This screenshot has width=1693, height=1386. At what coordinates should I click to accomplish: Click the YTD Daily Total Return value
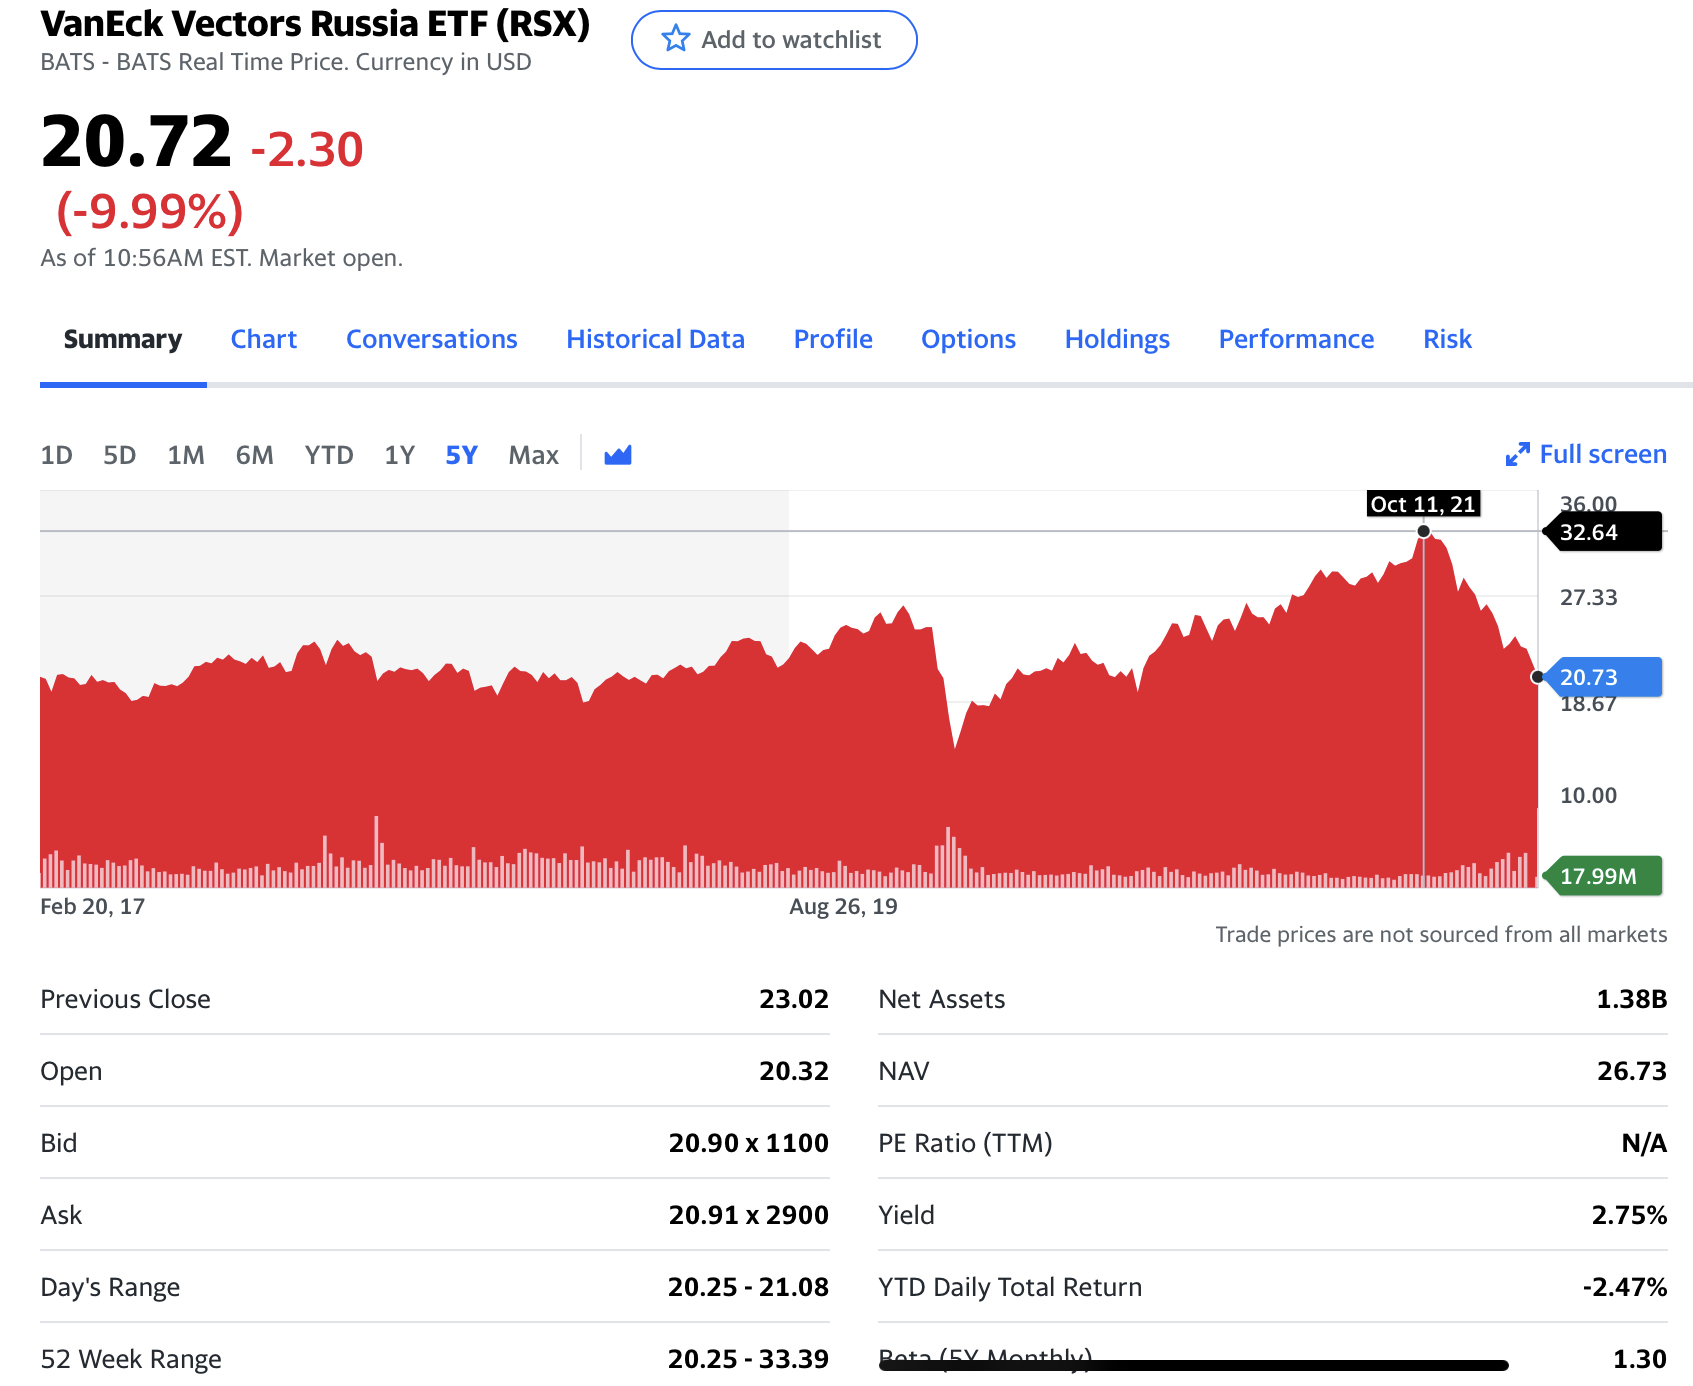pyautogui.click(x=1625, y=1287)
